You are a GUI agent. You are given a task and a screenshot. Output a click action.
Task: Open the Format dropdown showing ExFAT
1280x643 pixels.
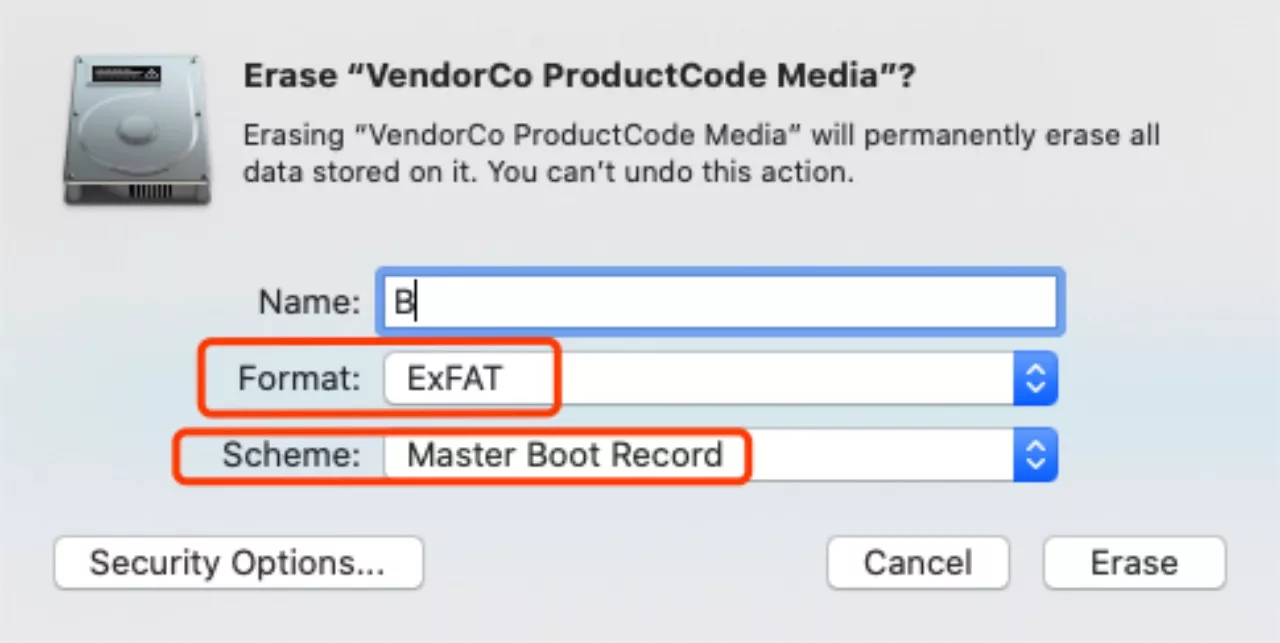[720, 378]
